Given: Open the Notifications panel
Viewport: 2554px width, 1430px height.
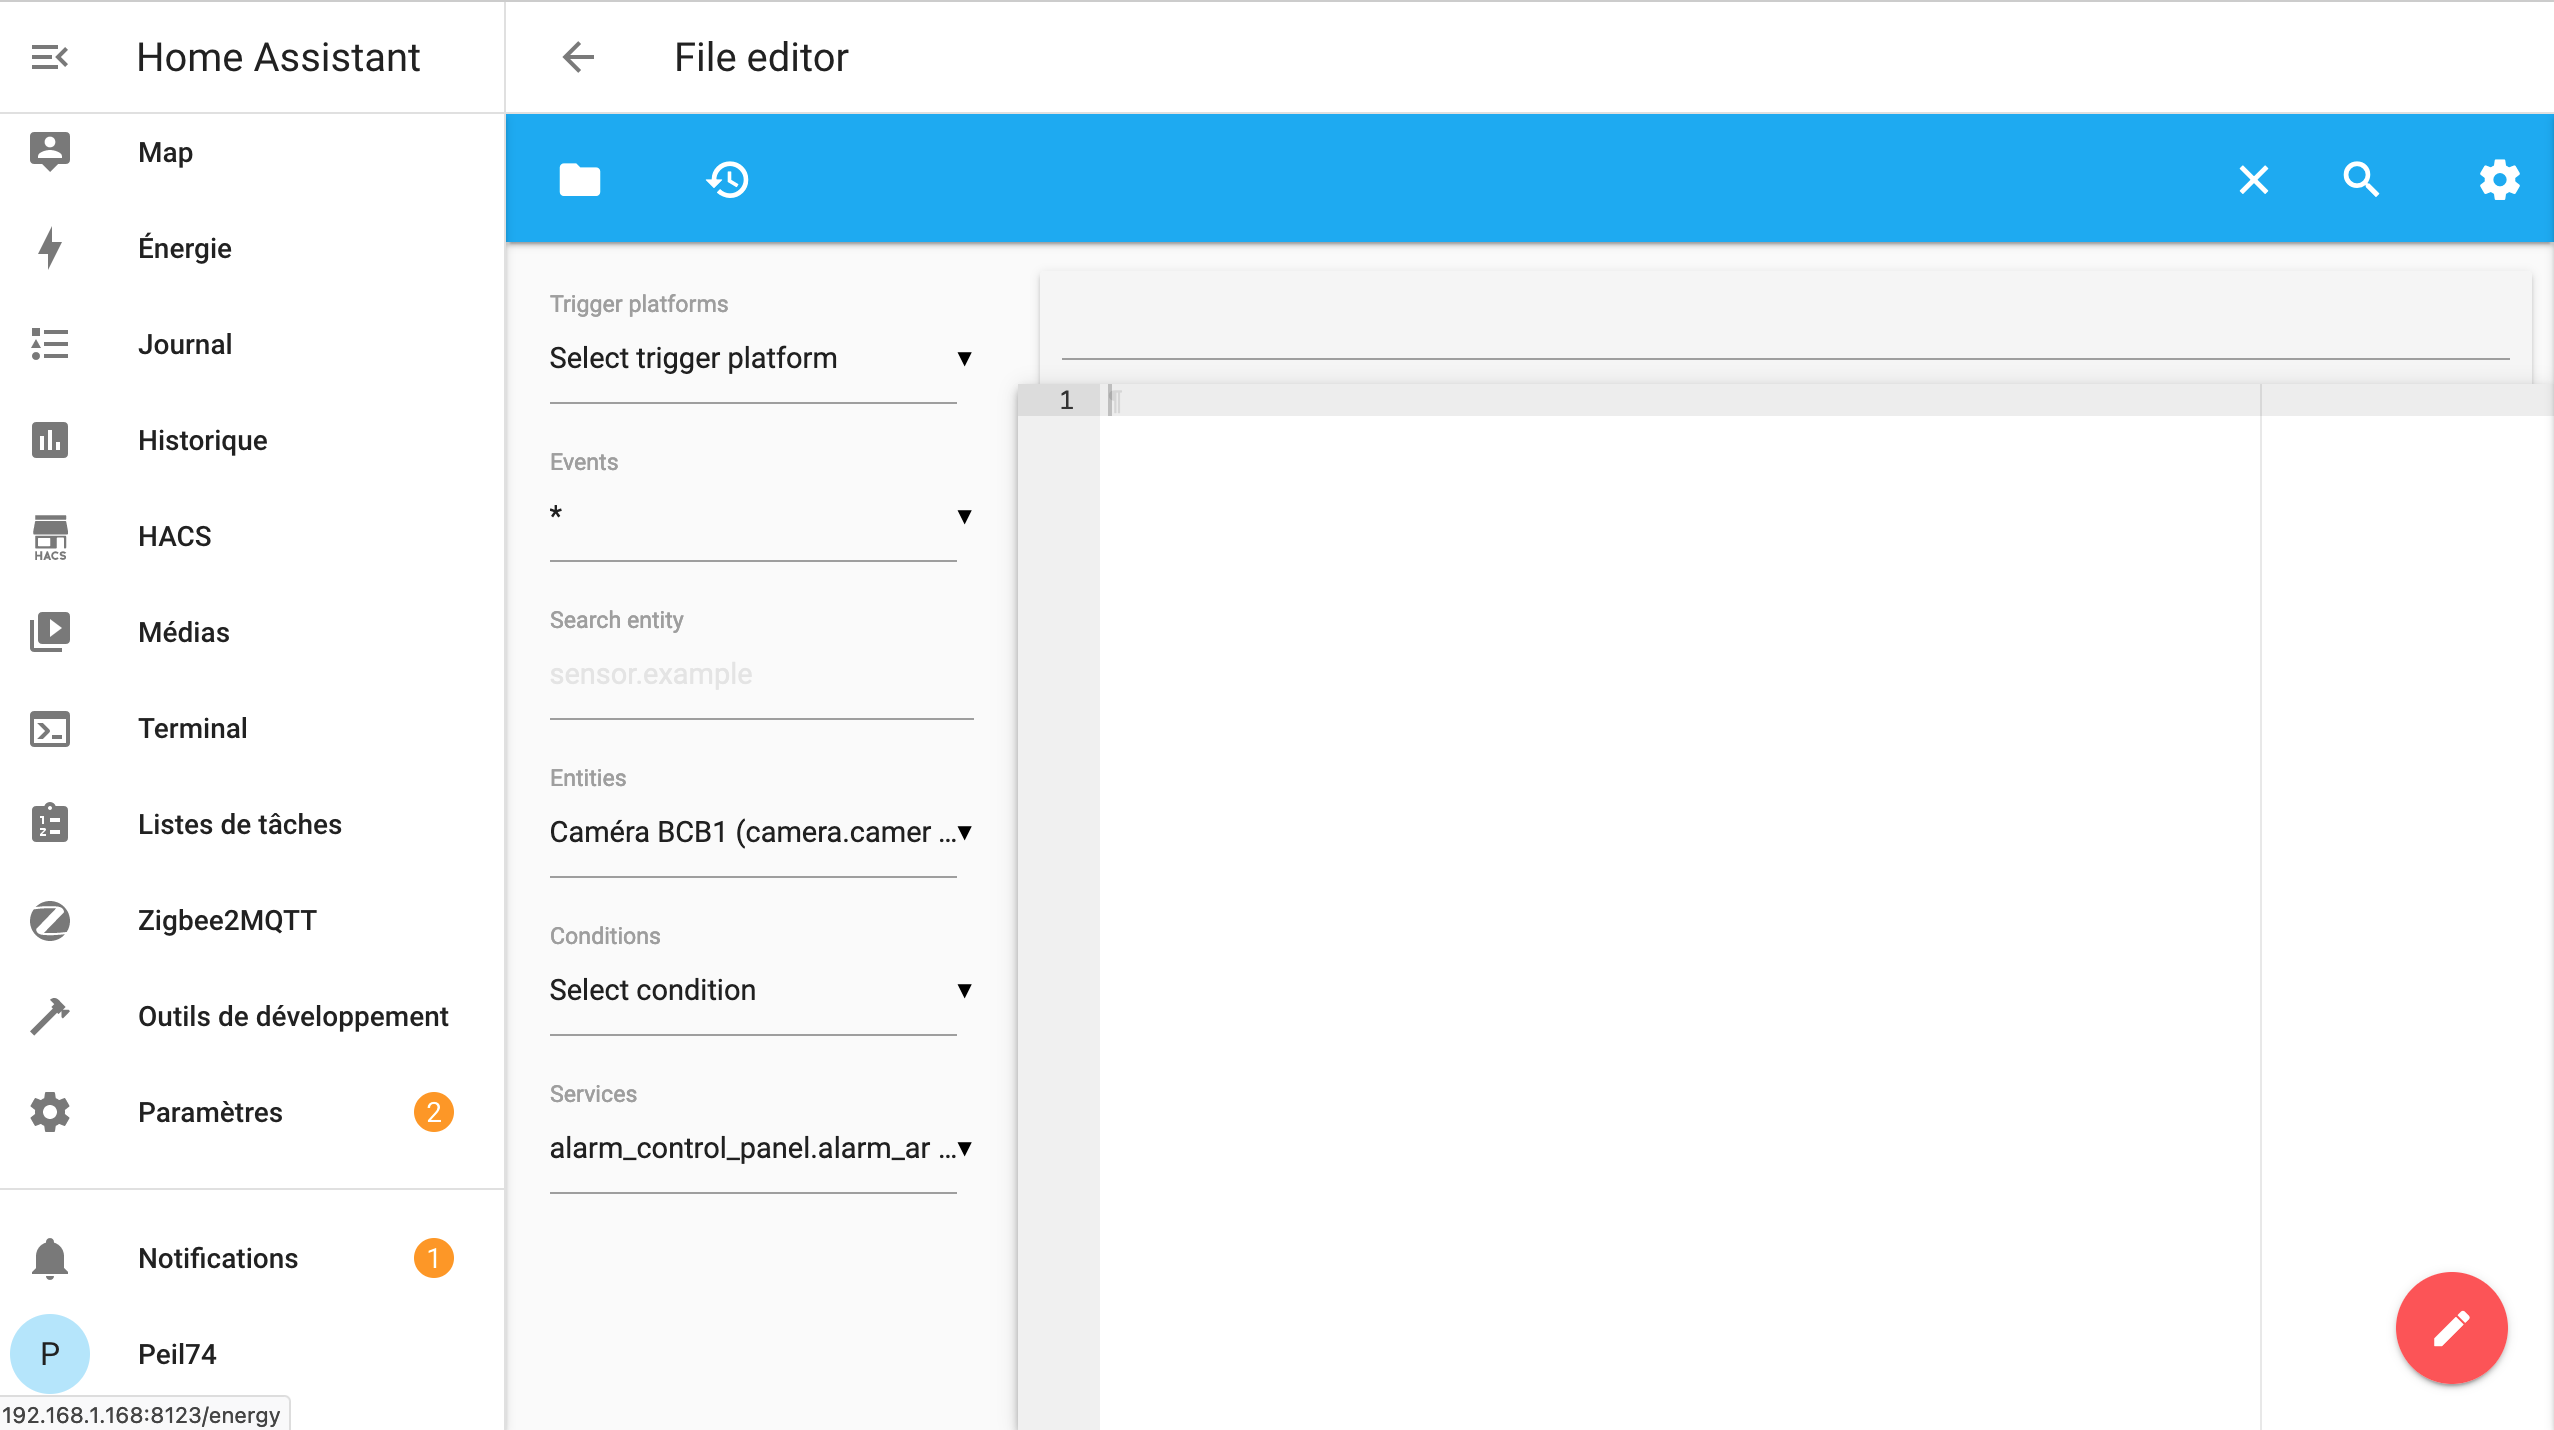Looking at the screenshot, I should coord(218,1258).
